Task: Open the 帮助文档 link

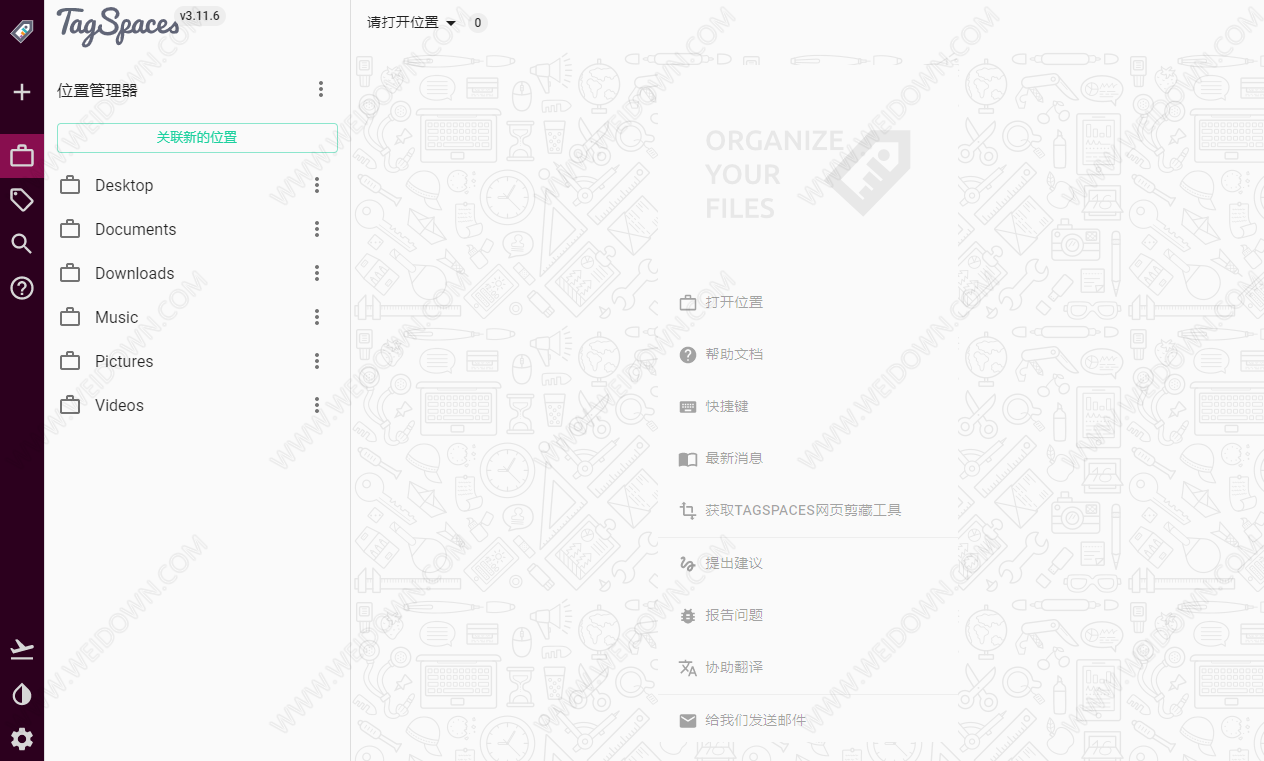Action: click(x=734, y=354)
